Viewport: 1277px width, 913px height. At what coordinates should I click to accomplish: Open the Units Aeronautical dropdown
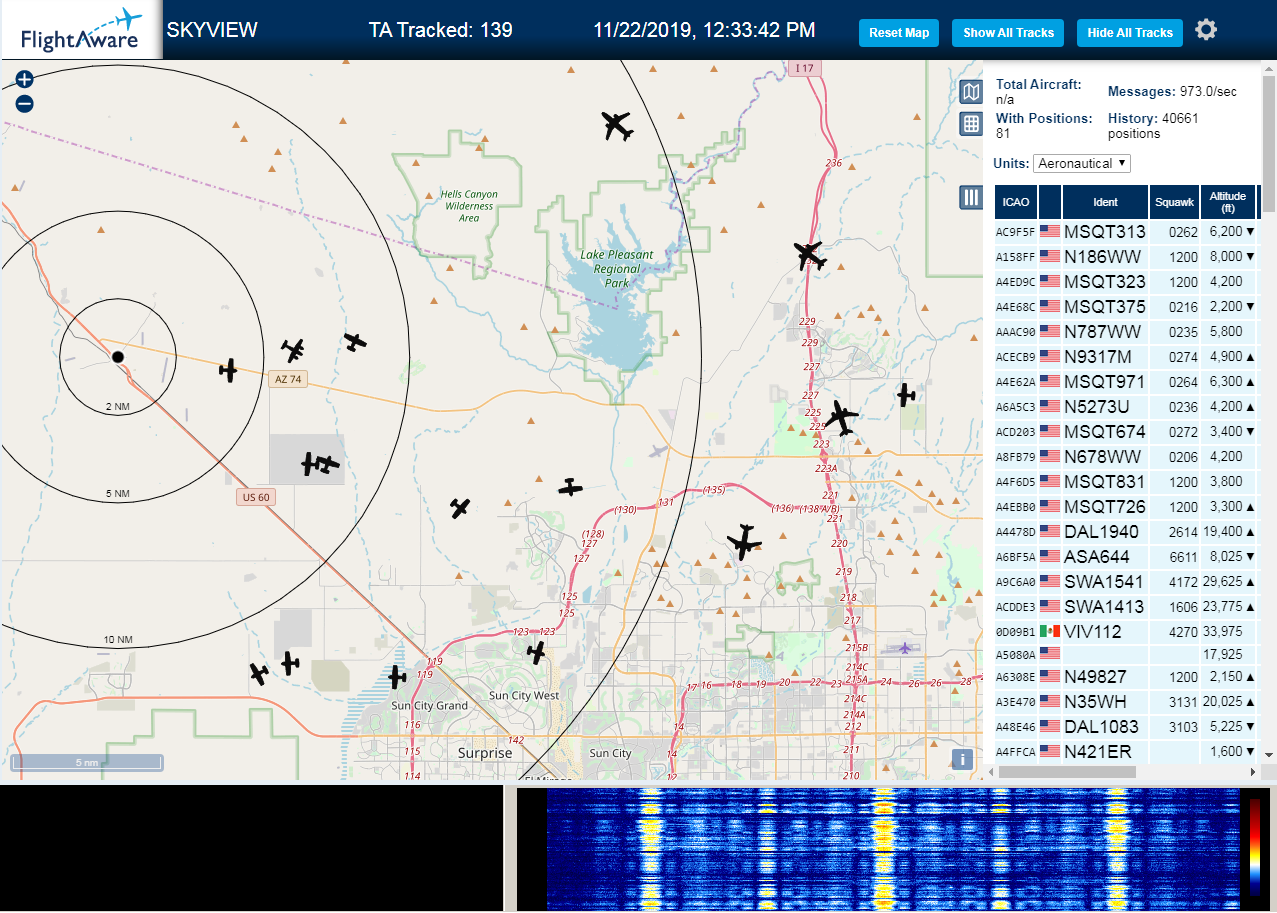(1082, 163)
